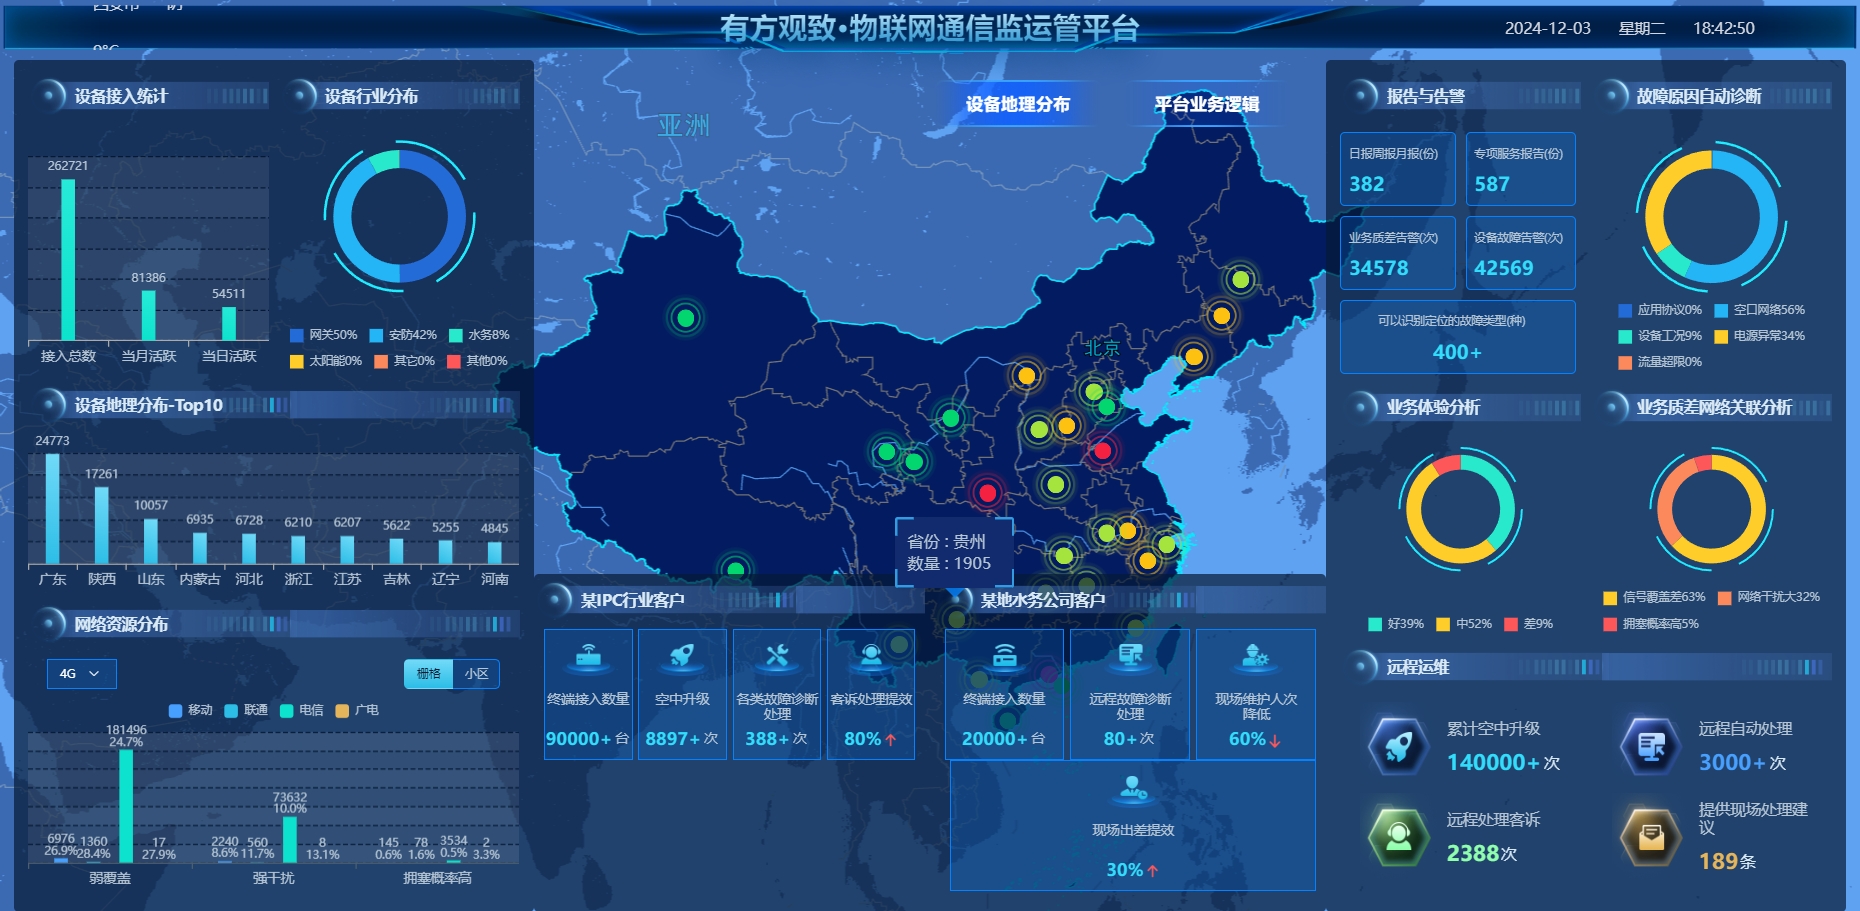Click the rocket icon above 空中升级
1860x911 pixels.
tap(682, 656)
